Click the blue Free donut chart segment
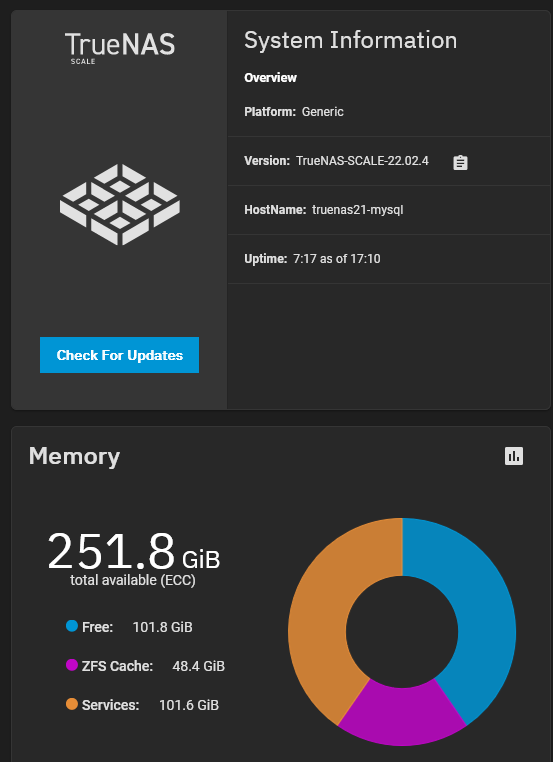The image size is (553, 762). (479, 607)
